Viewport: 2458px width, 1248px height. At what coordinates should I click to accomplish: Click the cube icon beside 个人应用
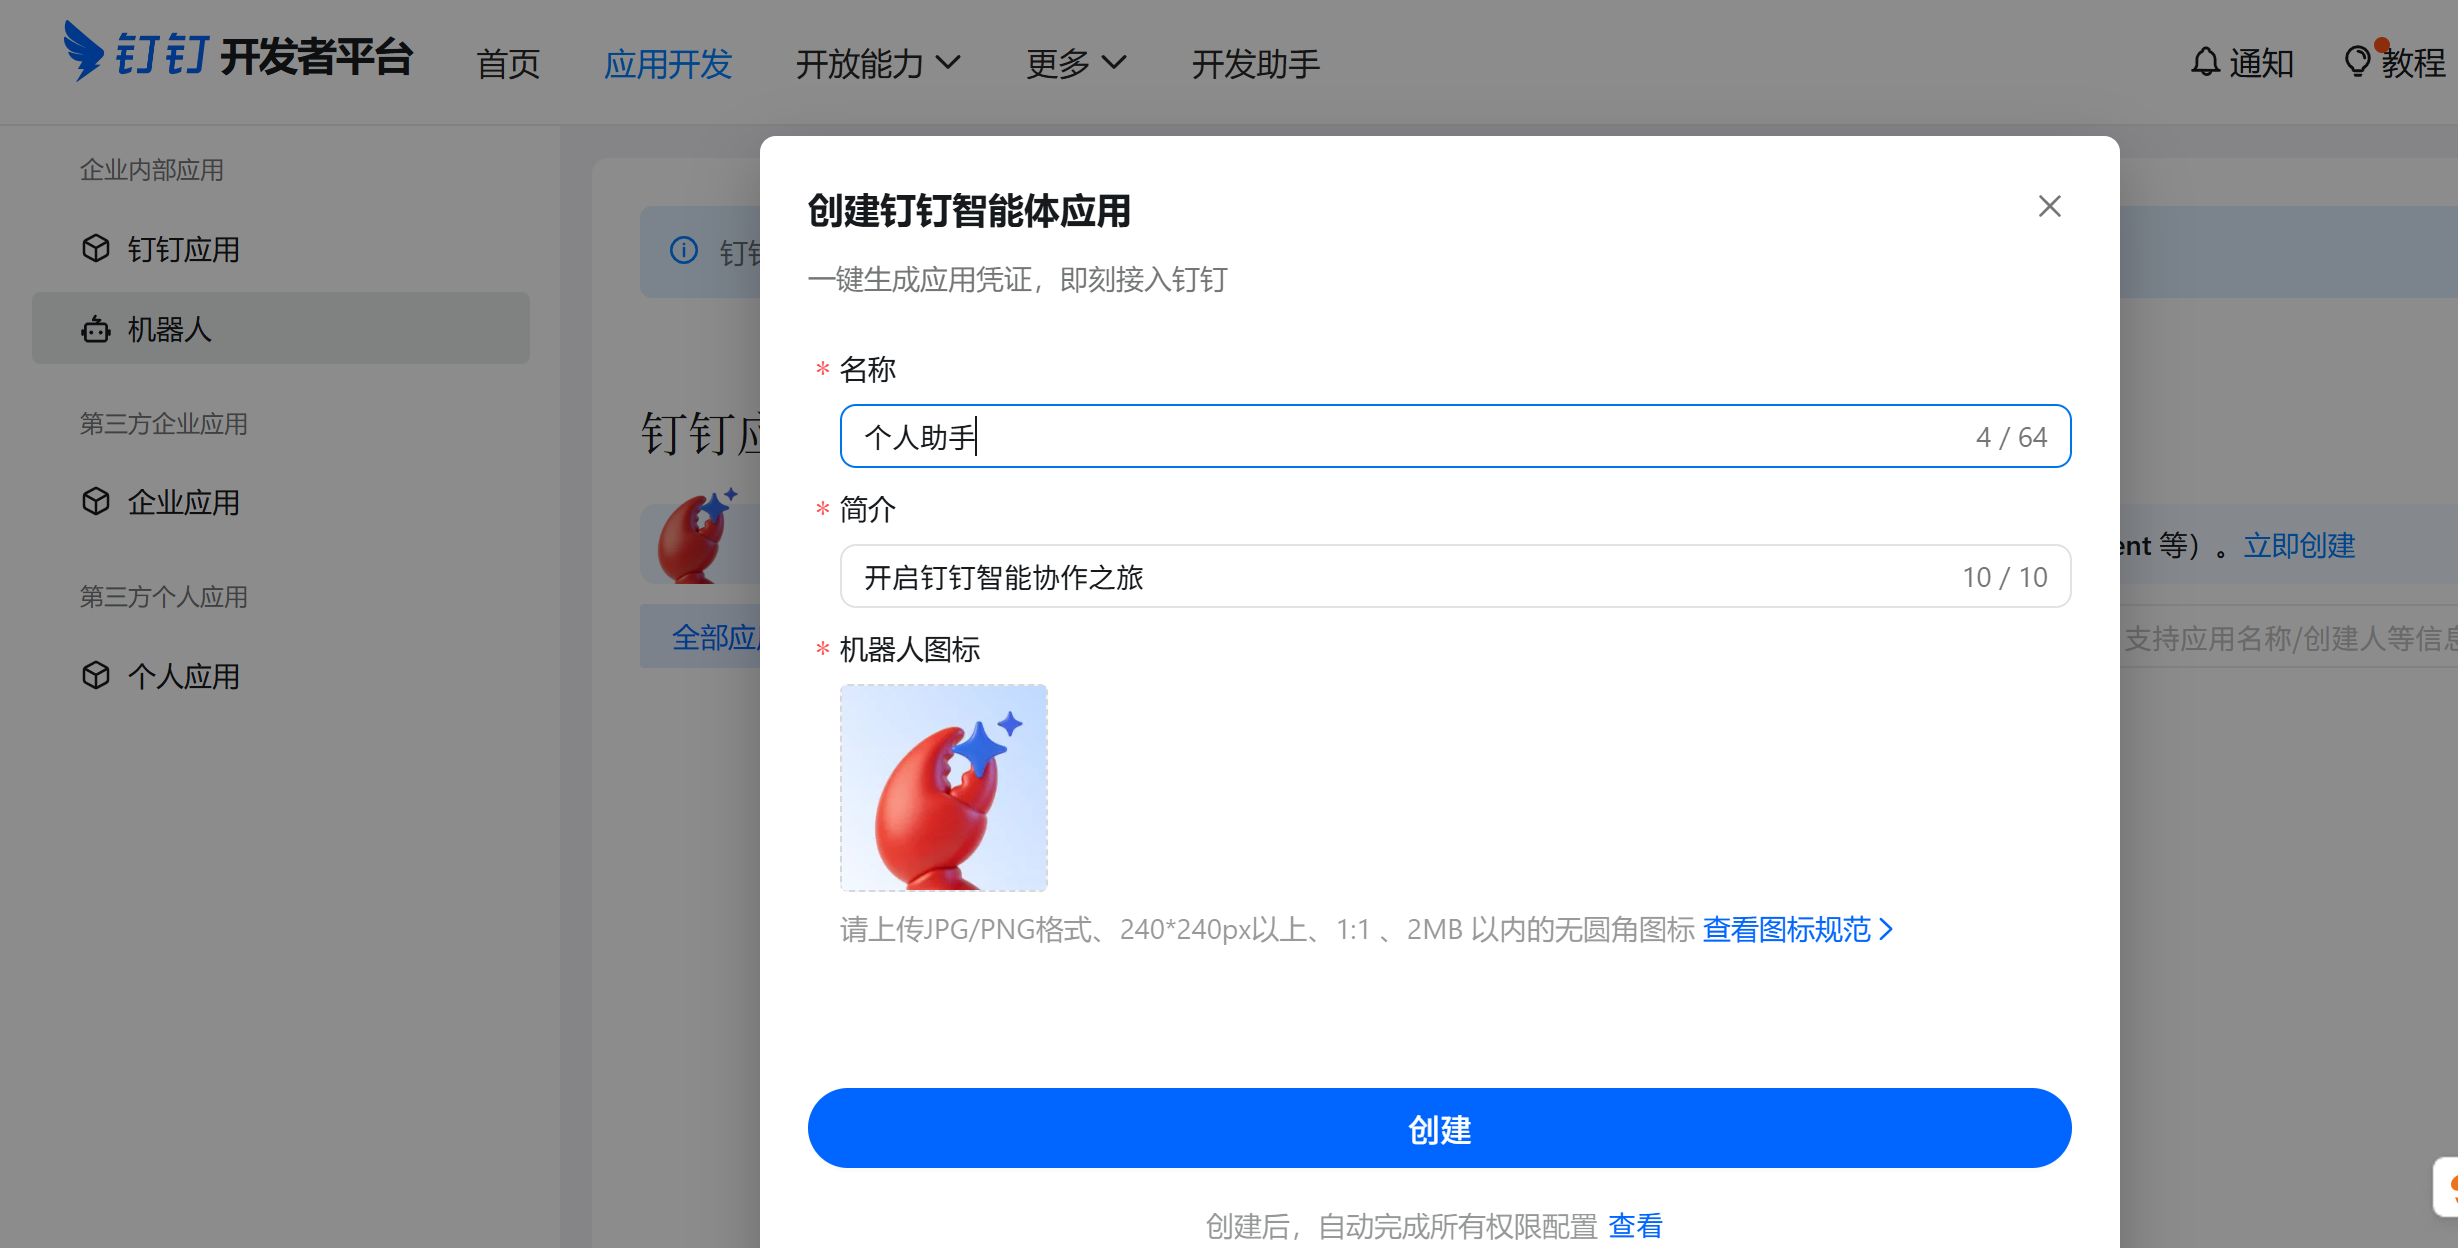coord(96,675)
